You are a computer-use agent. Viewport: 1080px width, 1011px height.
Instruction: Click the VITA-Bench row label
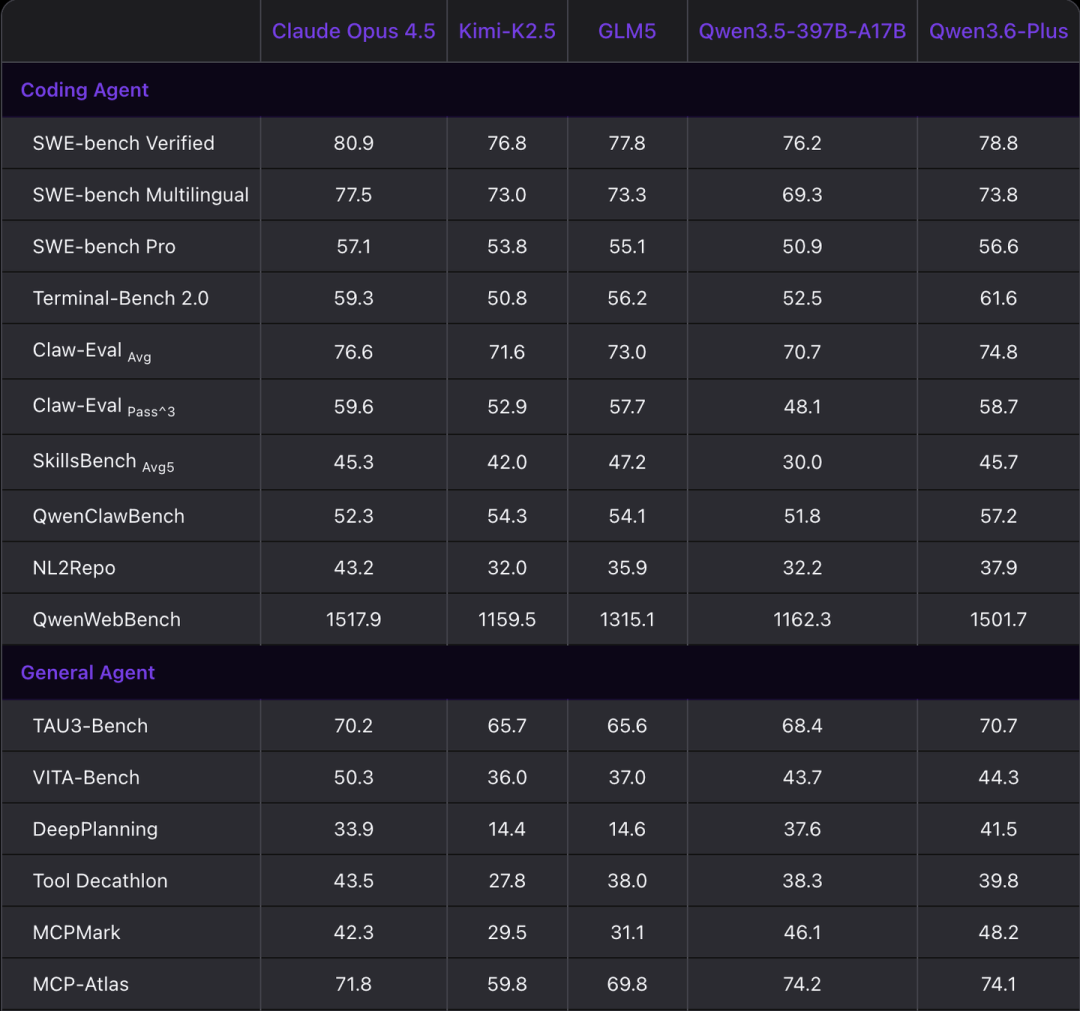tap(86, 778)
